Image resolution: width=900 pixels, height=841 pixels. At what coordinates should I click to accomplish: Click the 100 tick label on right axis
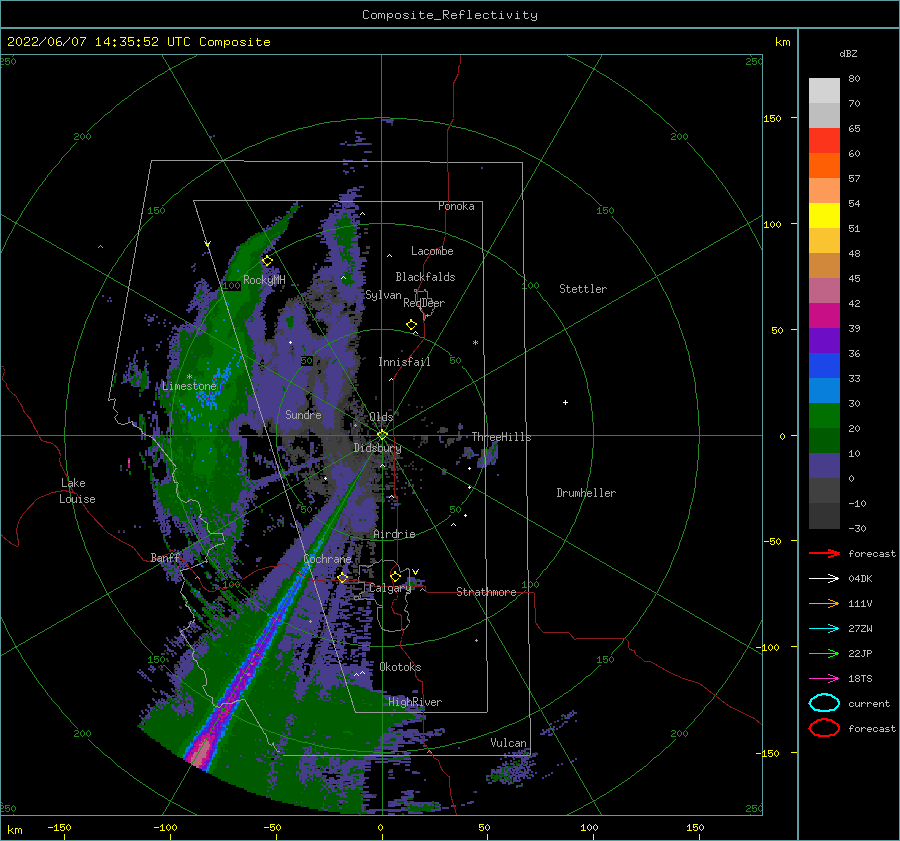773,224
